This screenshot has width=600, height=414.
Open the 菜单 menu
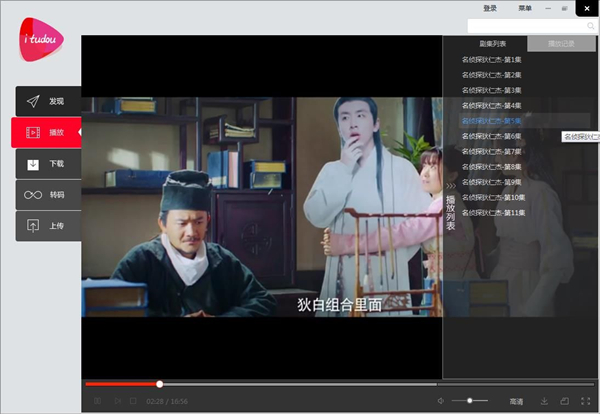(525, 8)
